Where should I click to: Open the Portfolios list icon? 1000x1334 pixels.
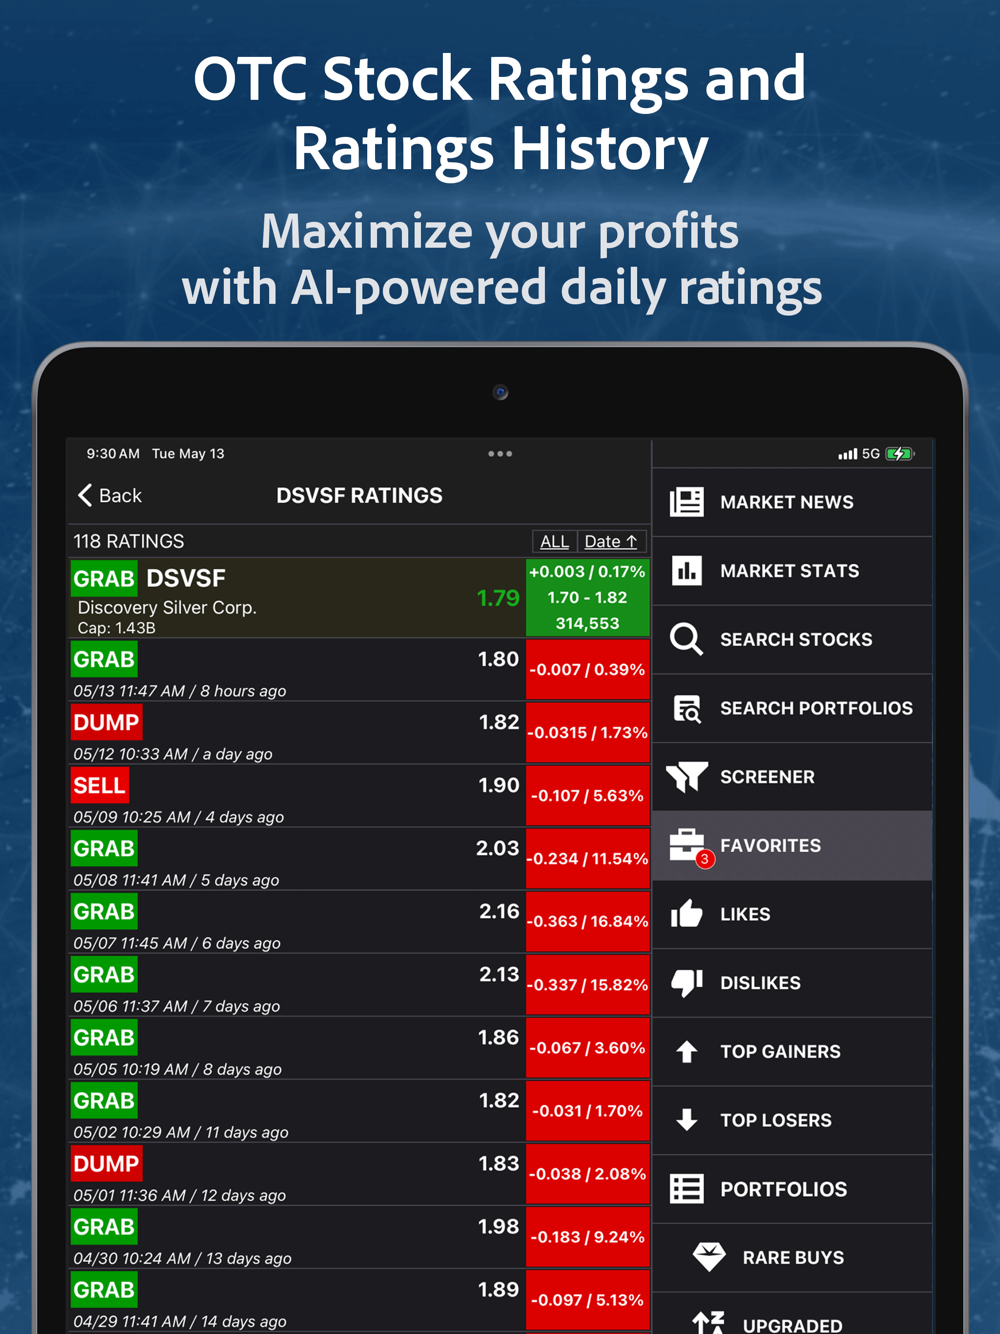687,1189
